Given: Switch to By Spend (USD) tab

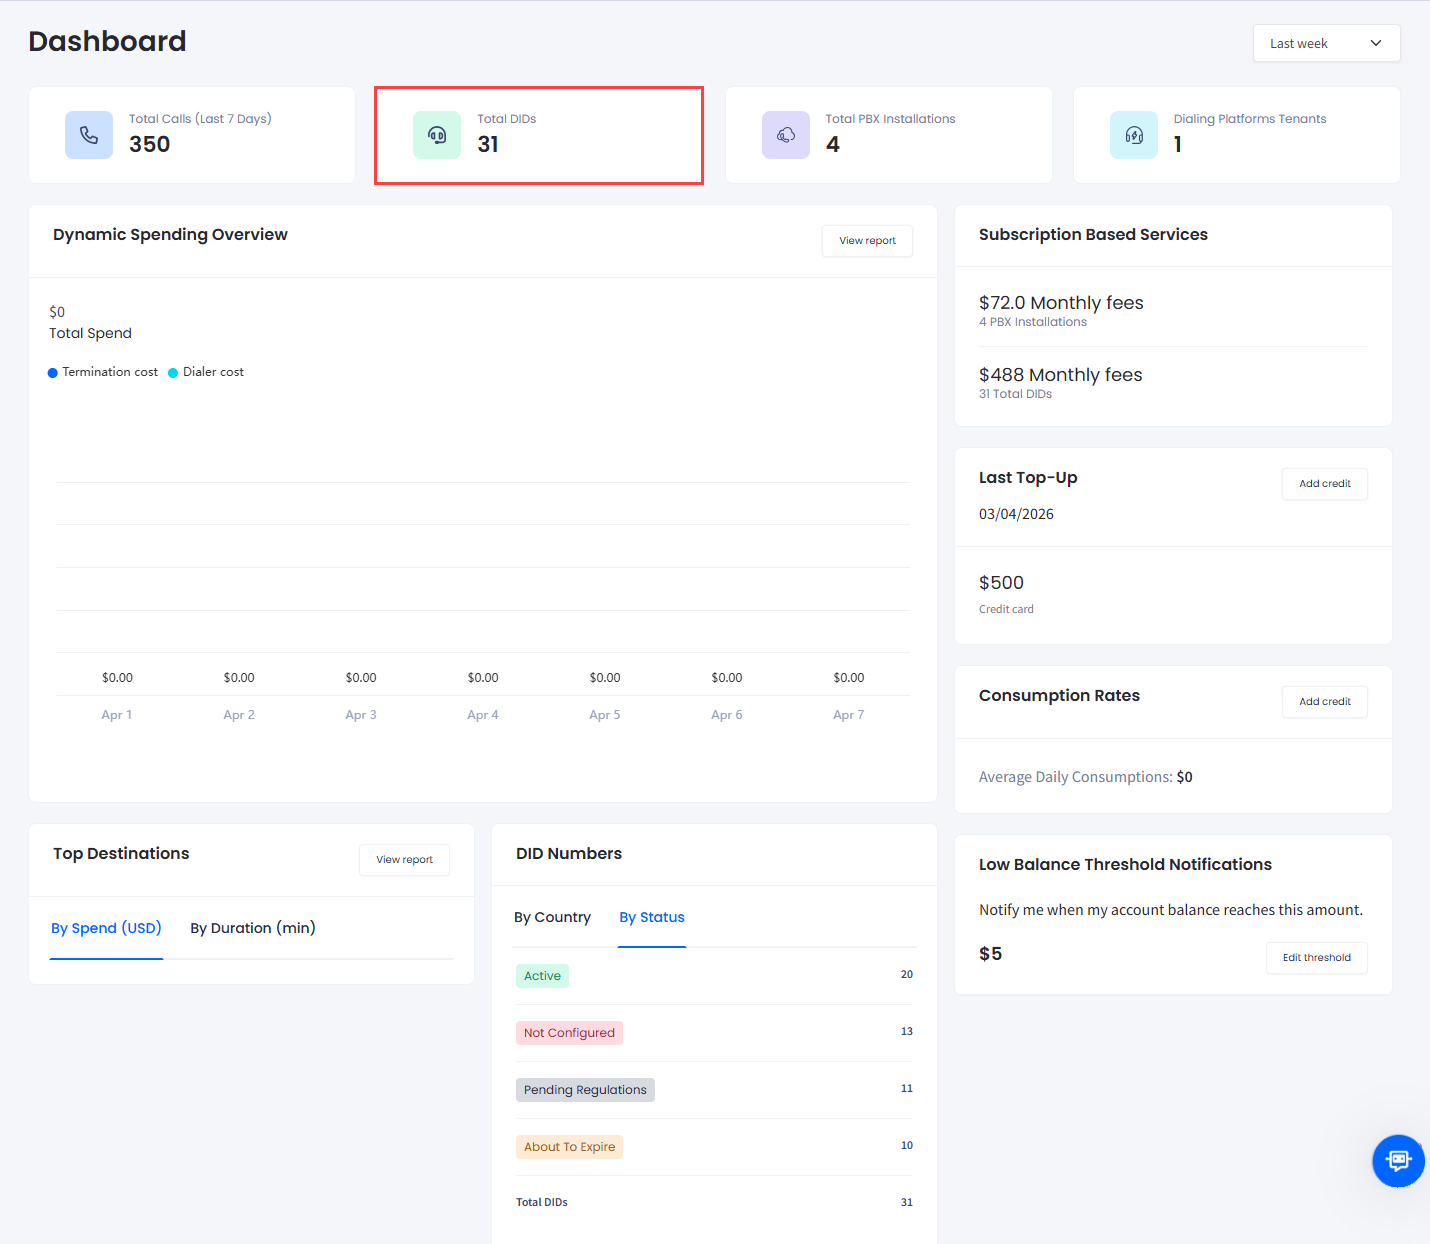Looking at the screenshot, I should coord(106,928).
